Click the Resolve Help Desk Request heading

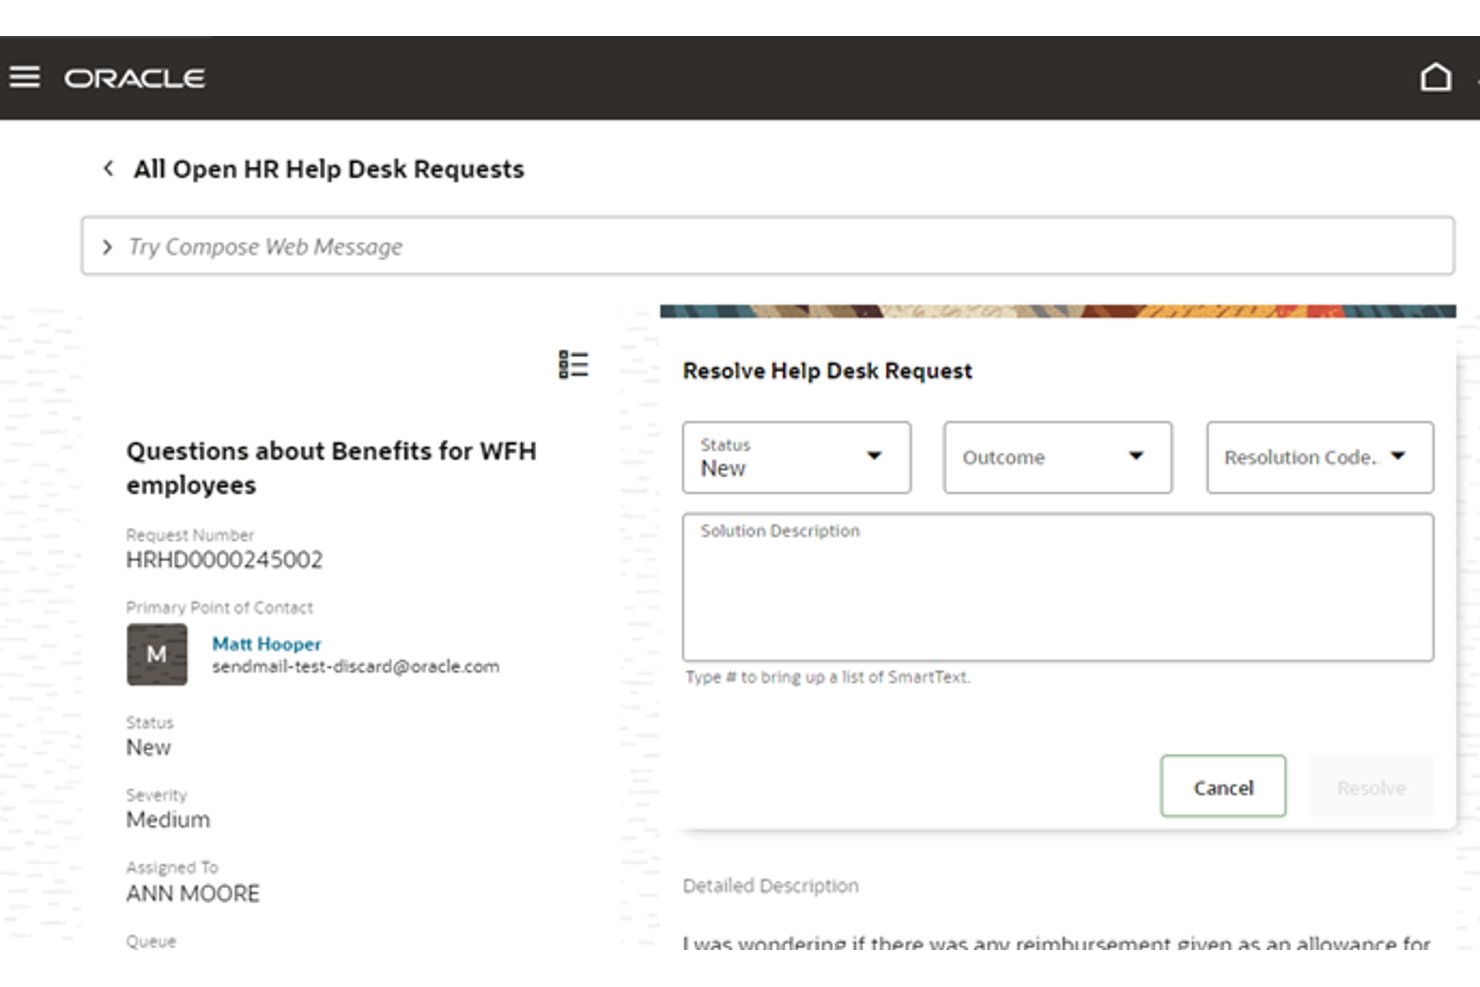[x=827, y=371]
